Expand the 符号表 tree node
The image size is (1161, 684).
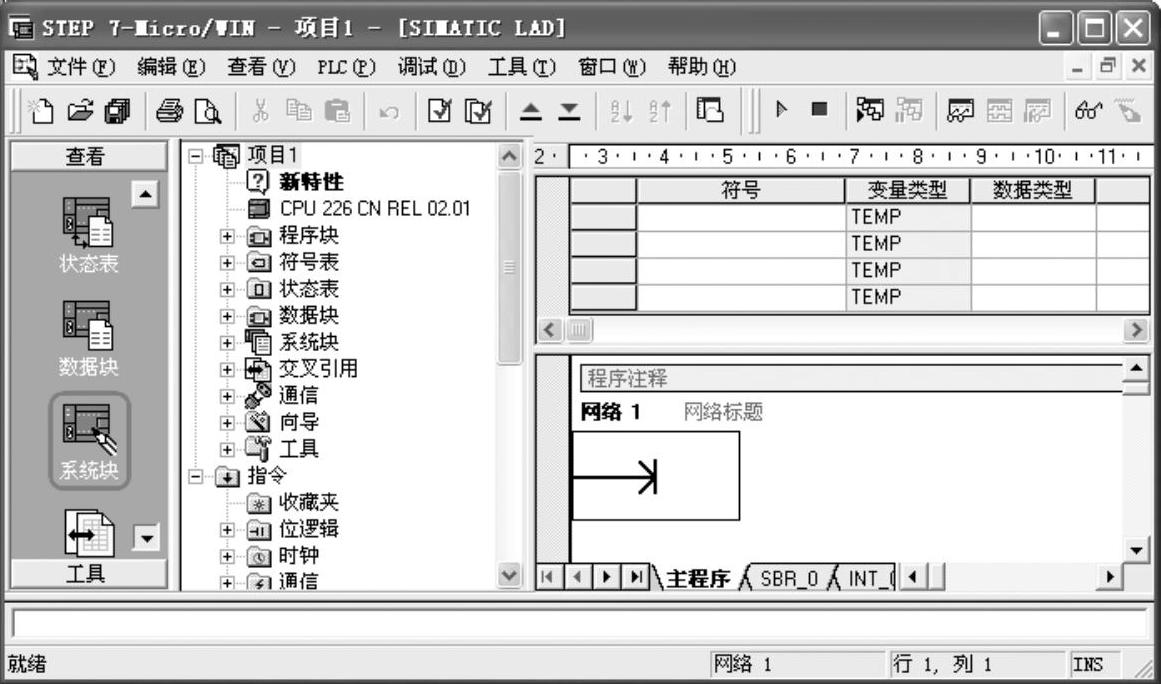(x=227, y=263)
